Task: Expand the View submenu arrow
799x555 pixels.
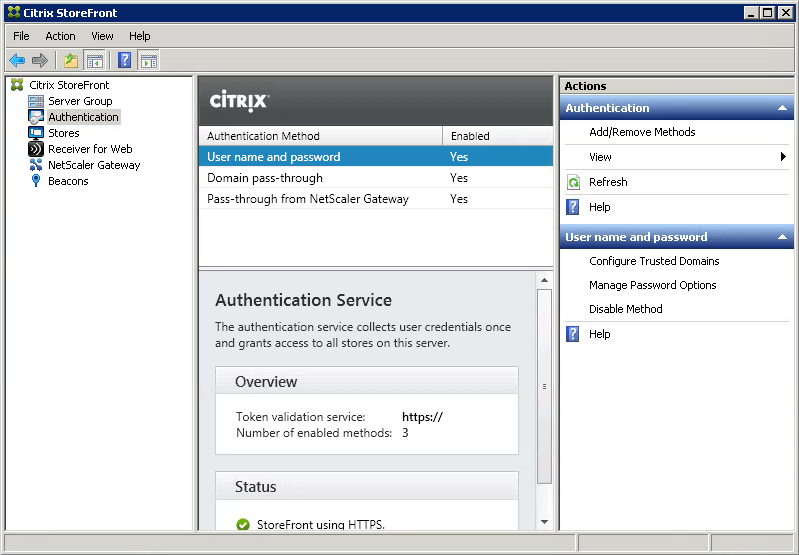Action: (783, 156)
